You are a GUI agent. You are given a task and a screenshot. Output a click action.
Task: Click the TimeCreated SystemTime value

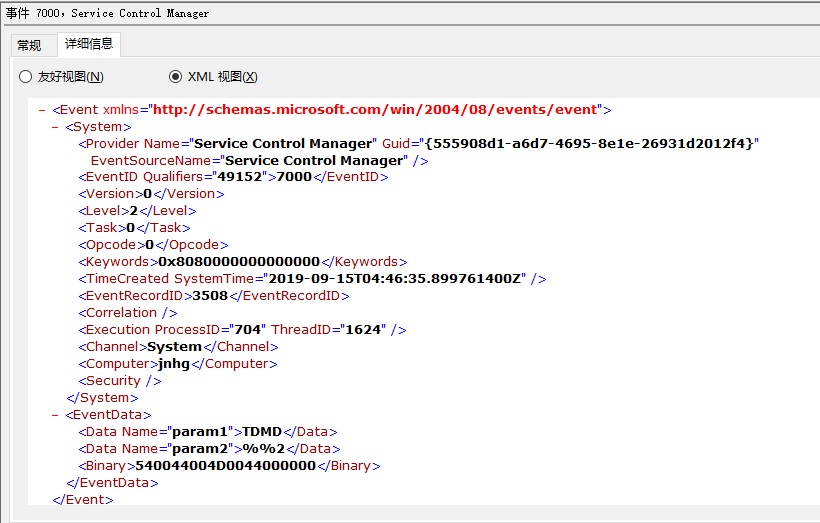coord(395,279)
